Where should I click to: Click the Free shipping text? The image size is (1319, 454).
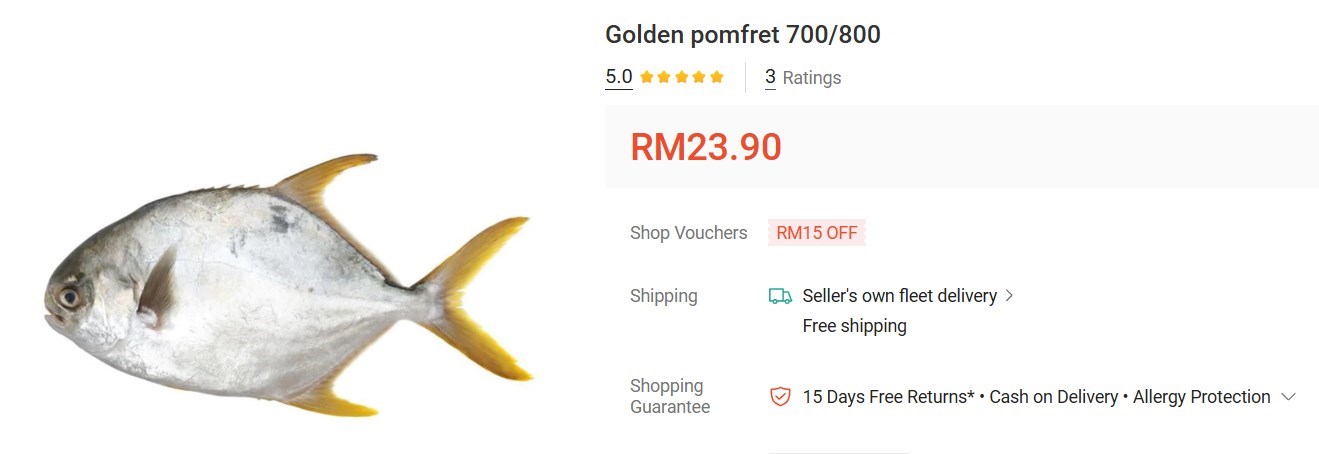pyautogui.click(x=855, y=326)
